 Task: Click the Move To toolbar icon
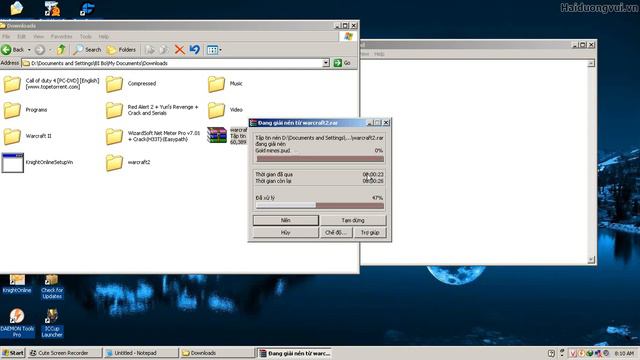[x=150, y=50]
